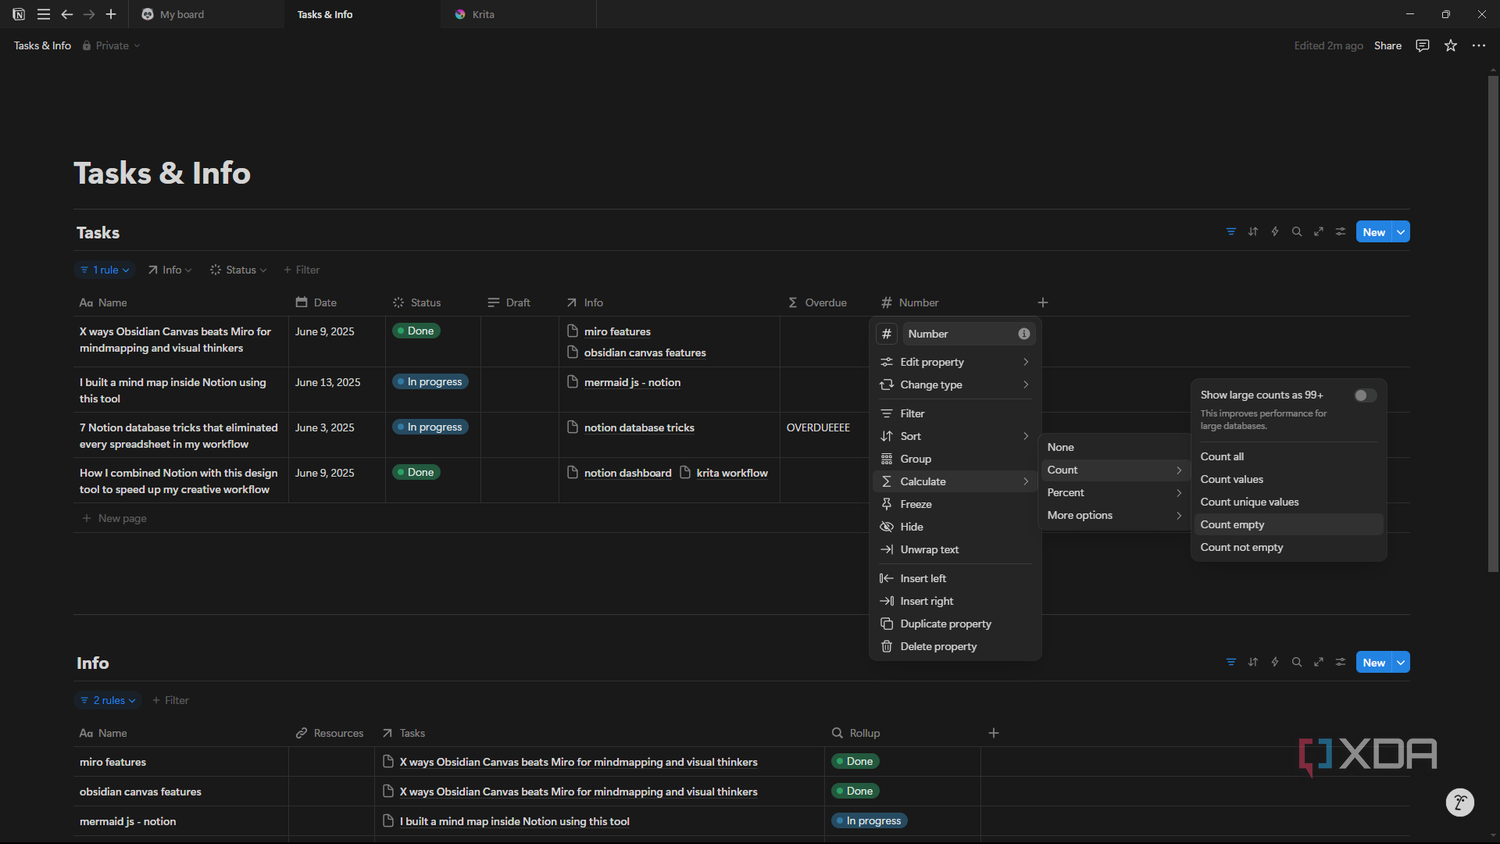Open the dropdown arrow beside Tasks New button
This screenshot has width=1500, height=844.
pos(1401,232)
